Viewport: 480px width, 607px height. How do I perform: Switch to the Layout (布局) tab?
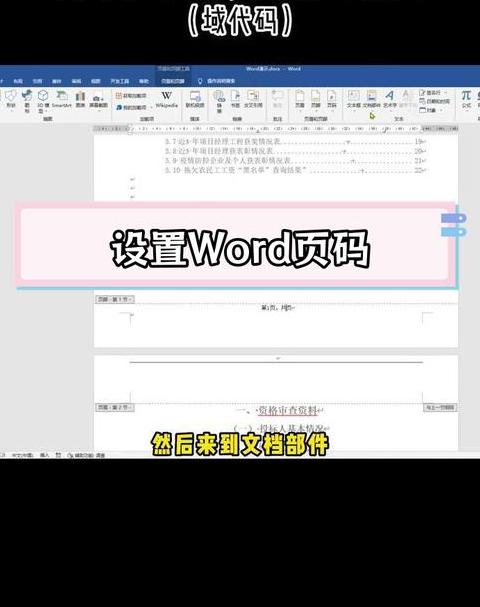coord(18,81)
